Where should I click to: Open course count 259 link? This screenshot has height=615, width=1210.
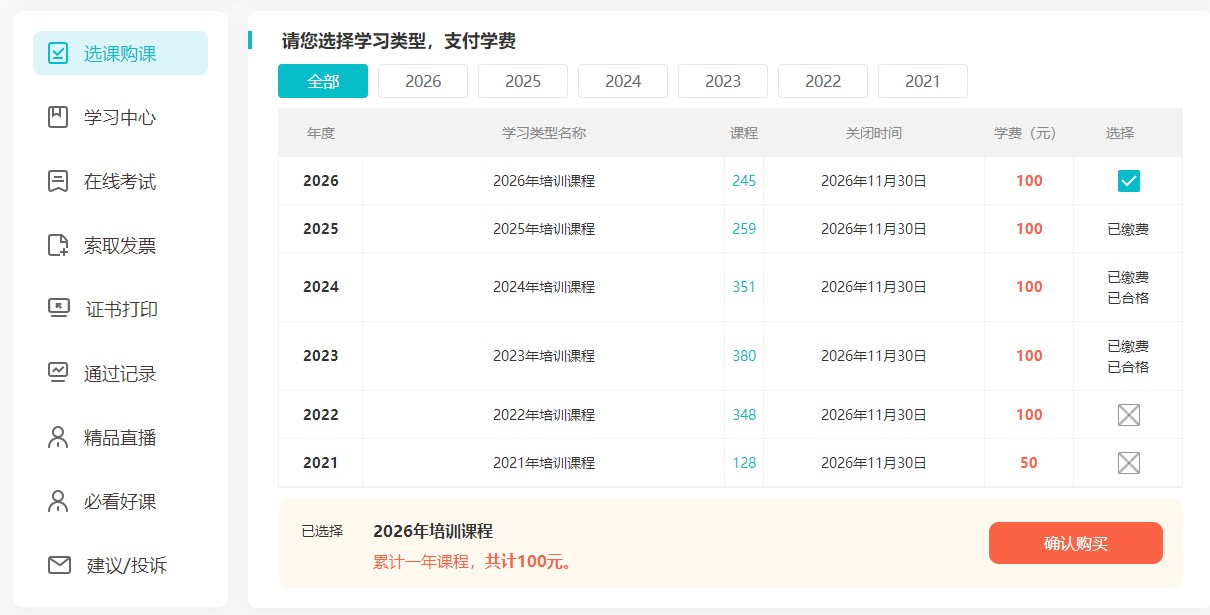744,229
